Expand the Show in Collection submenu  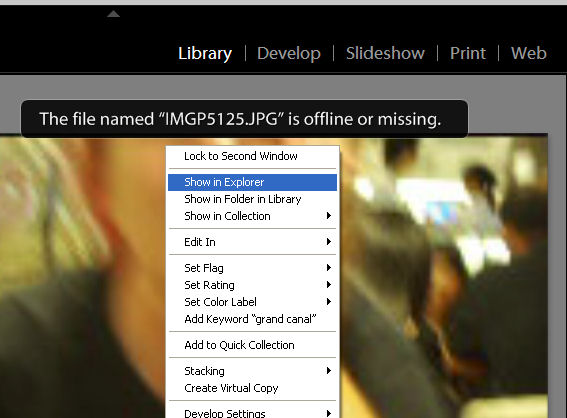click(252, 216)
